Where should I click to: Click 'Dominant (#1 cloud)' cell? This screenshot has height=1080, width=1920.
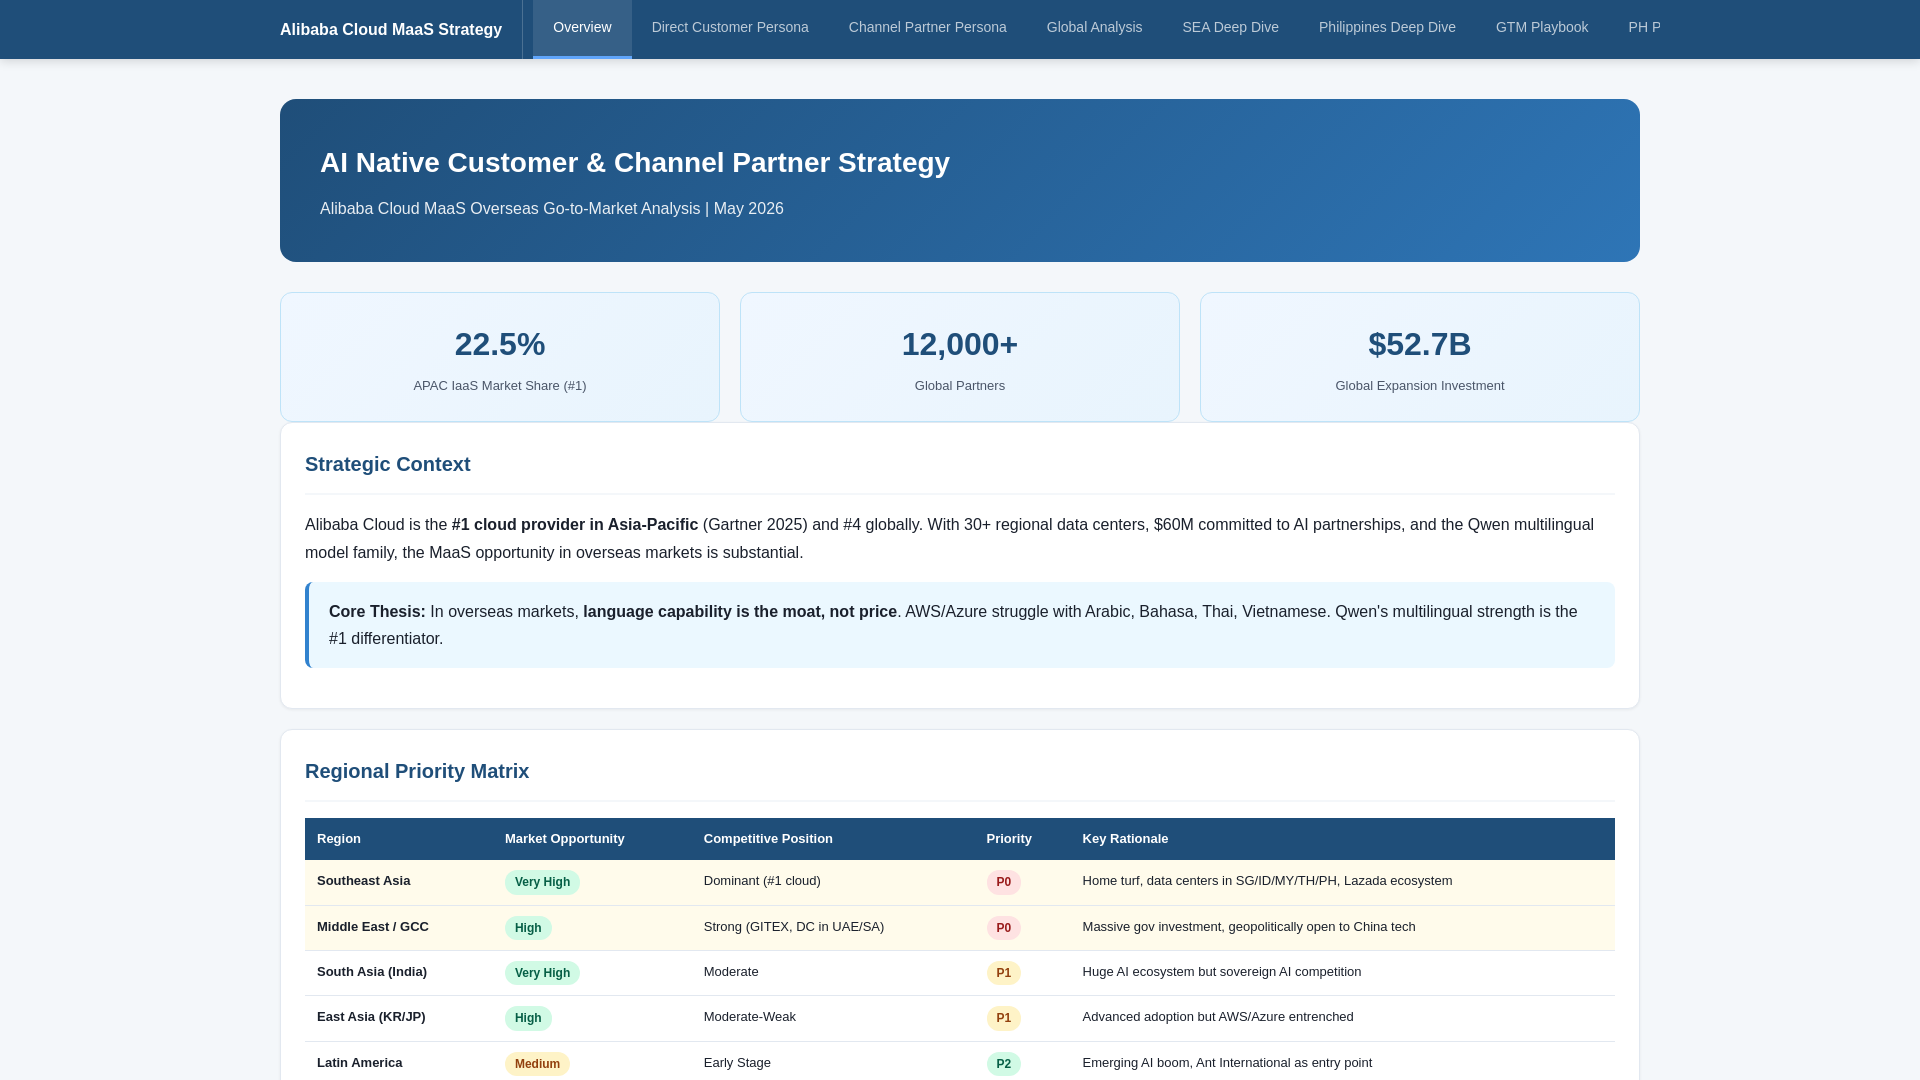762,881
